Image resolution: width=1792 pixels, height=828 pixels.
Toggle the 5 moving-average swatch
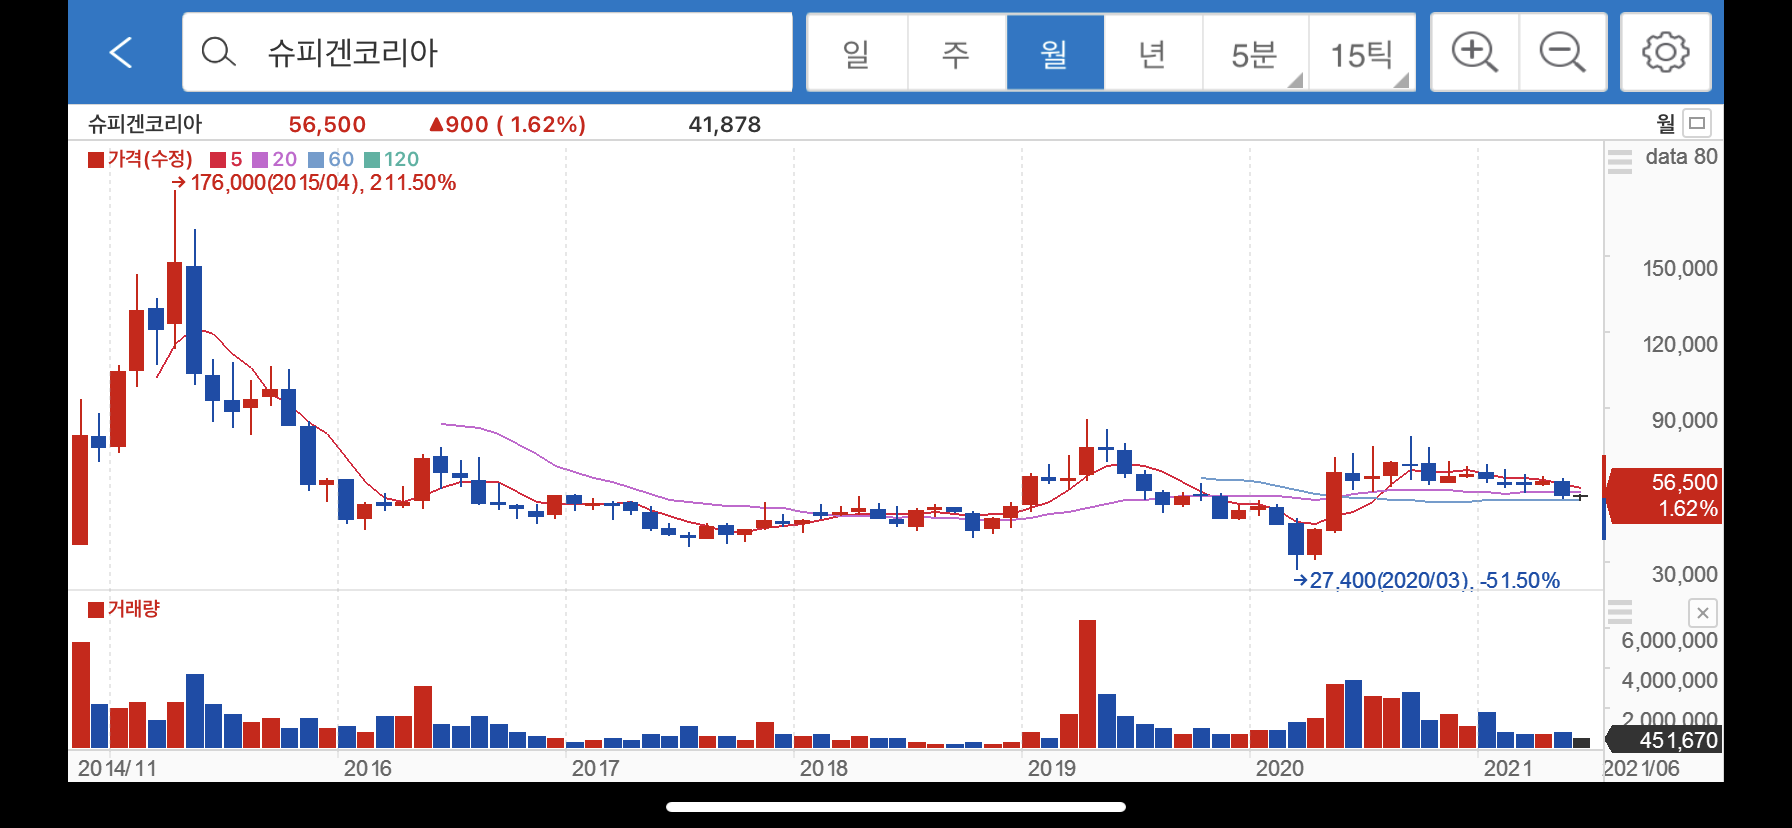(218, 159)
